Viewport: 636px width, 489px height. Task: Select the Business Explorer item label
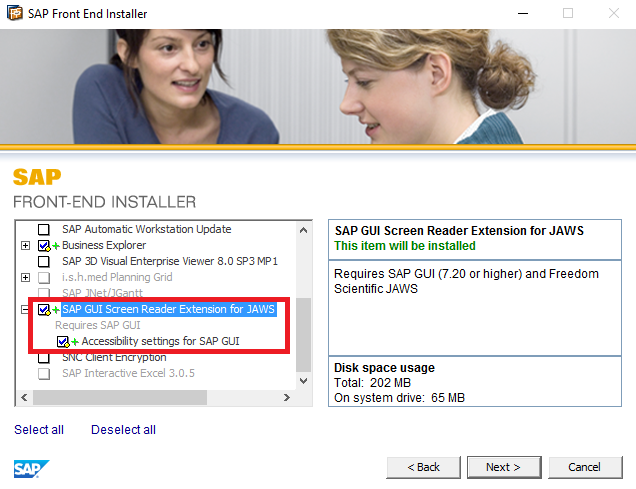pyautogui.click(x=104, y=245)
